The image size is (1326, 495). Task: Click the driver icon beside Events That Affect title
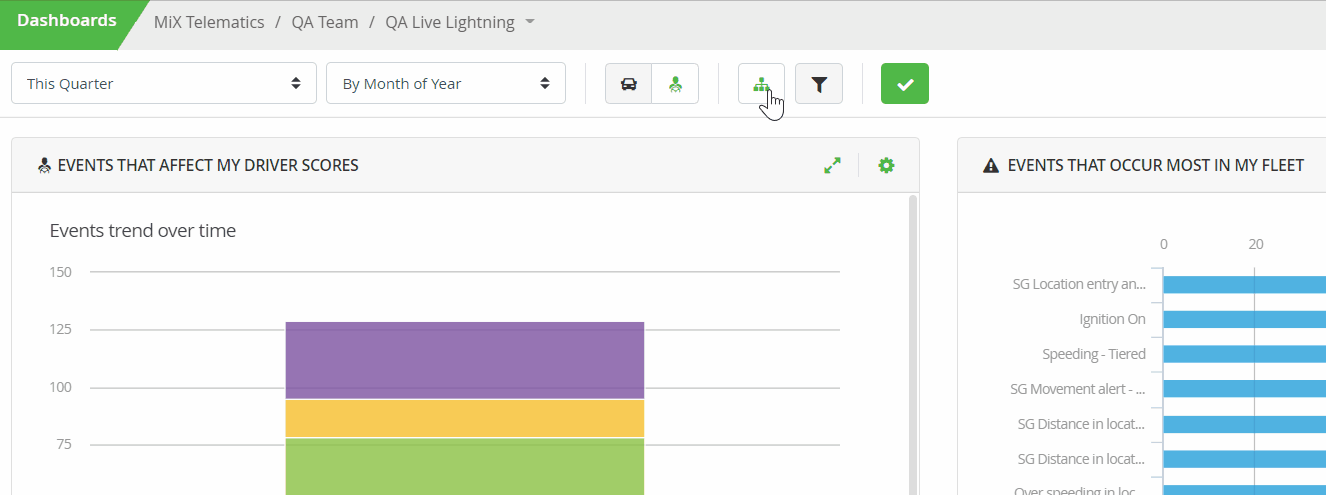coord(44,166)
